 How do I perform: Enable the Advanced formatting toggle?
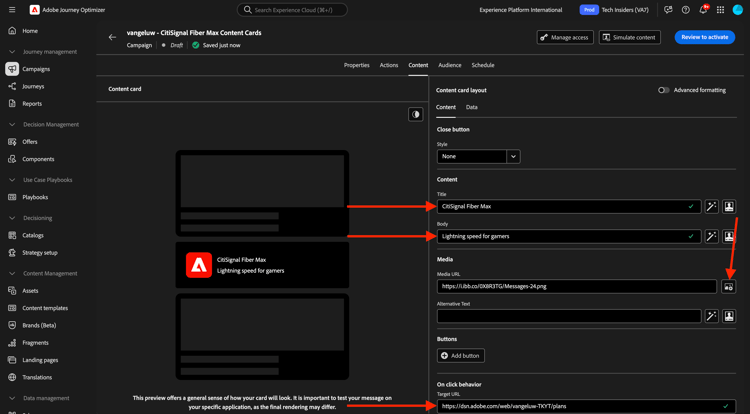point(663,90)
